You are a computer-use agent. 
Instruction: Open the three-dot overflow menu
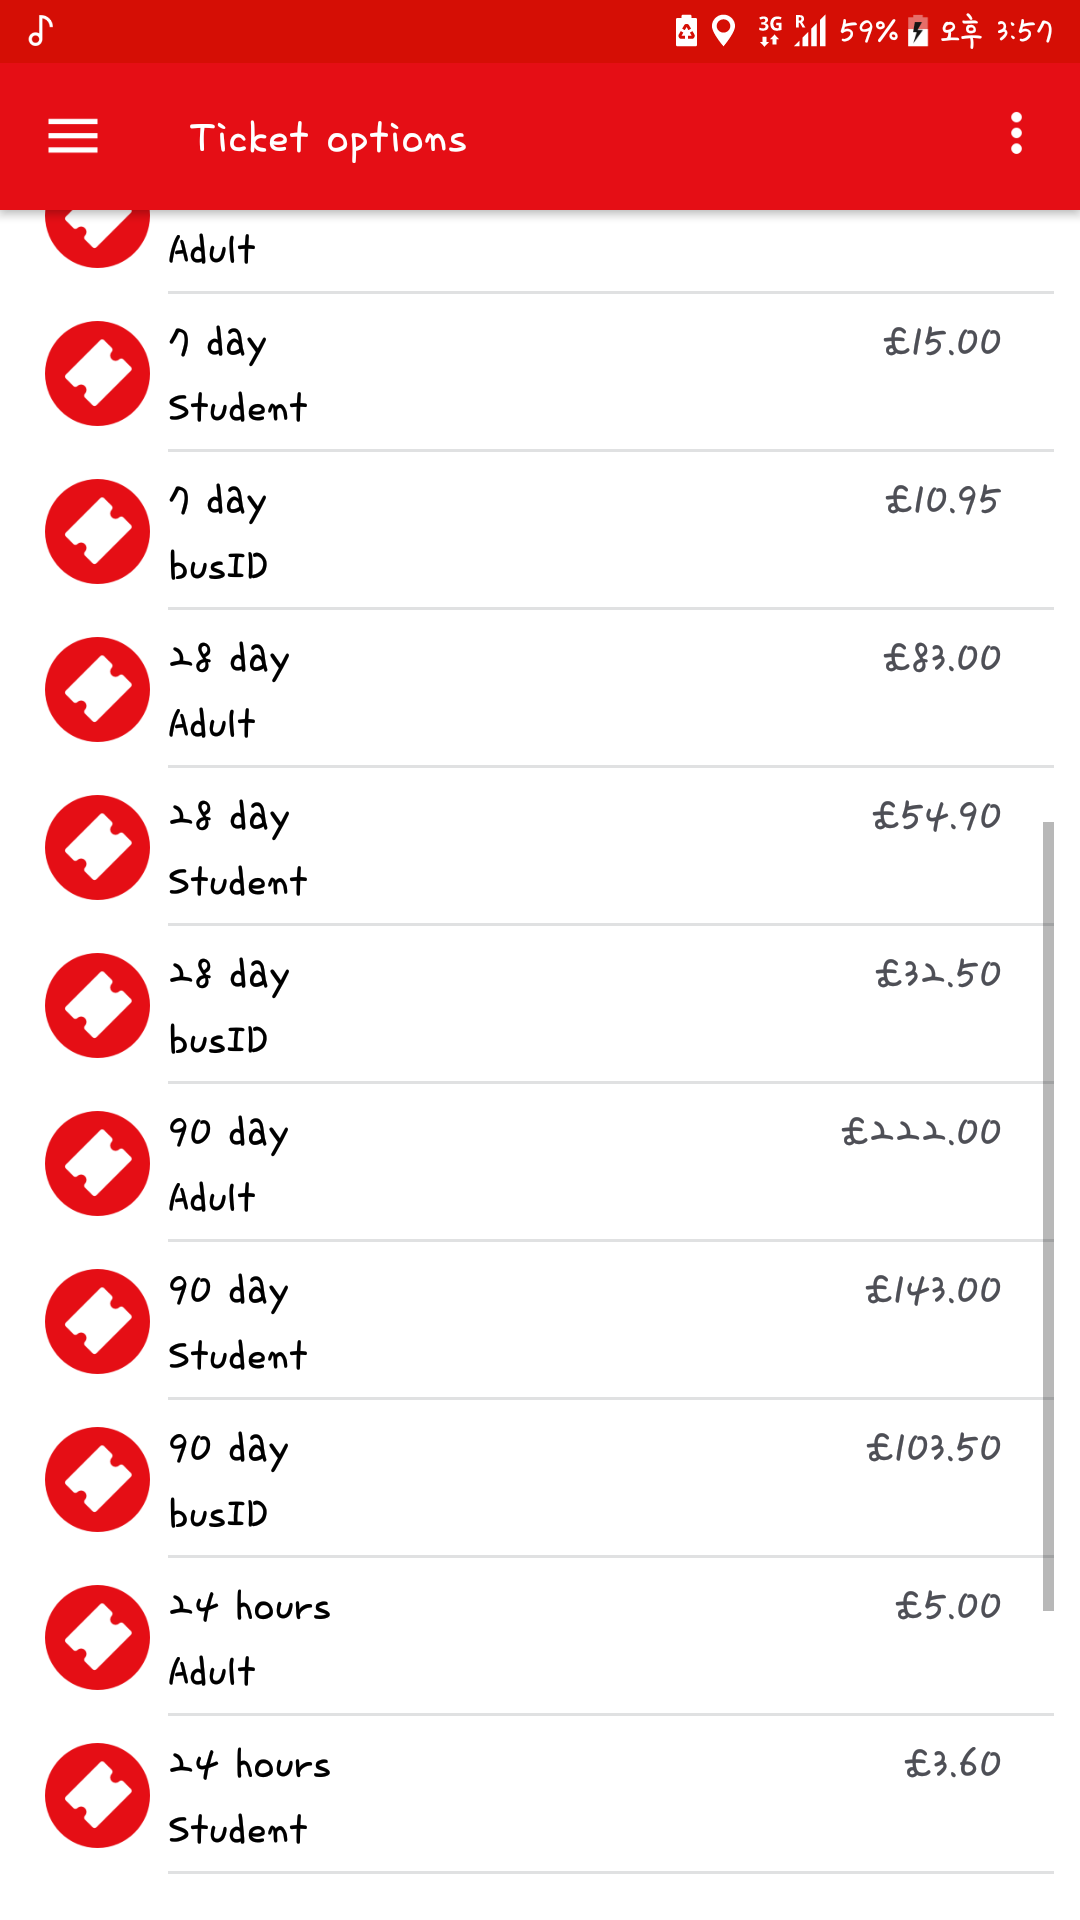[1016, 134]
